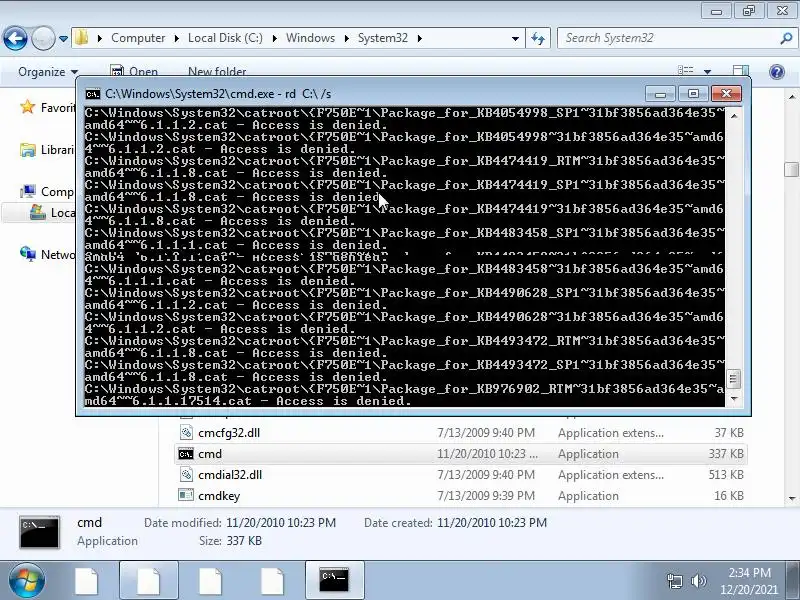Click Open in the Explorer toolbar
The image size is (800, 600).
[134, 72]
